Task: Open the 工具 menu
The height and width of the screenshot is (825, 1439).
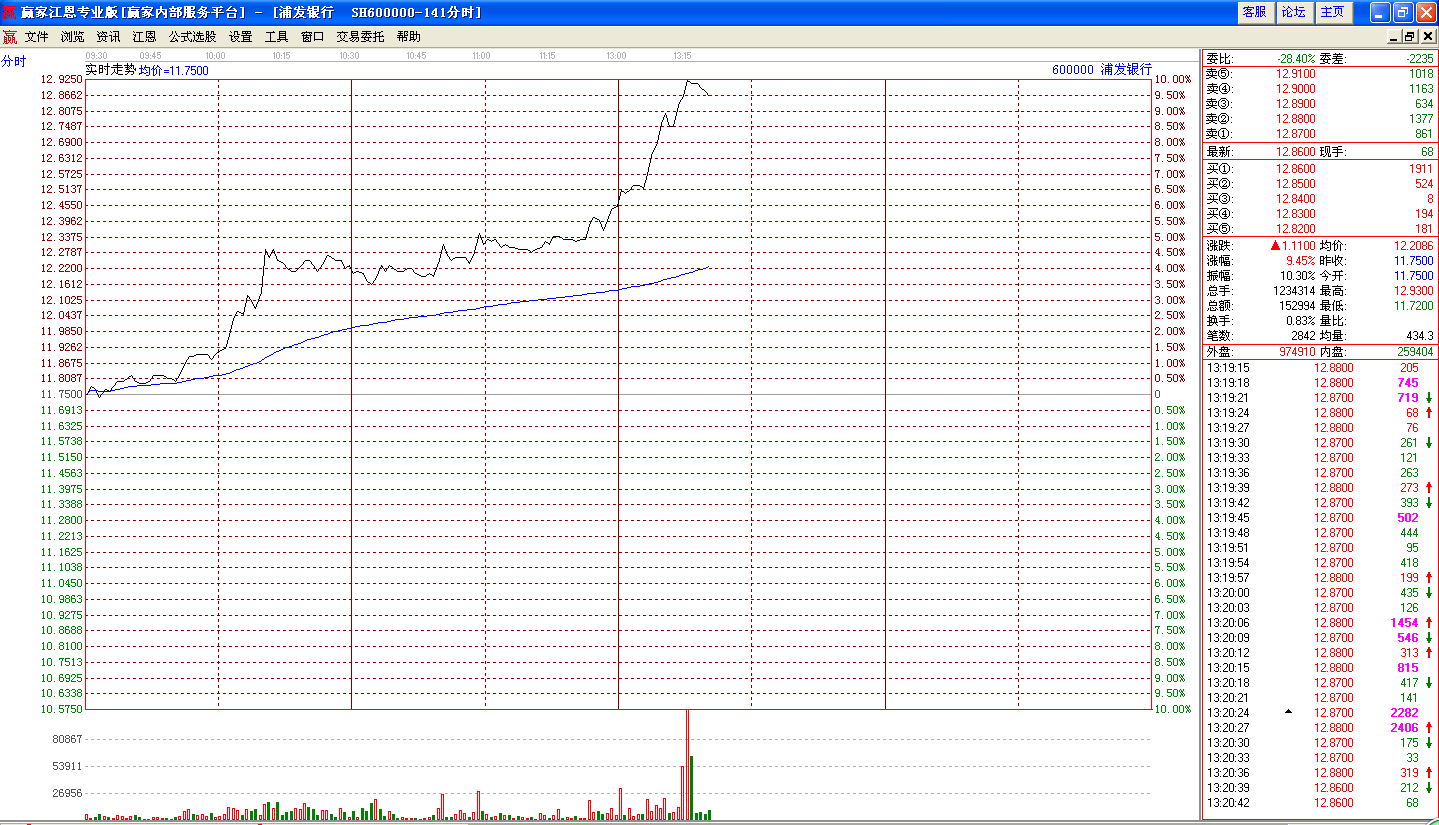Action: pyautogui.click(x=276, y=36)
